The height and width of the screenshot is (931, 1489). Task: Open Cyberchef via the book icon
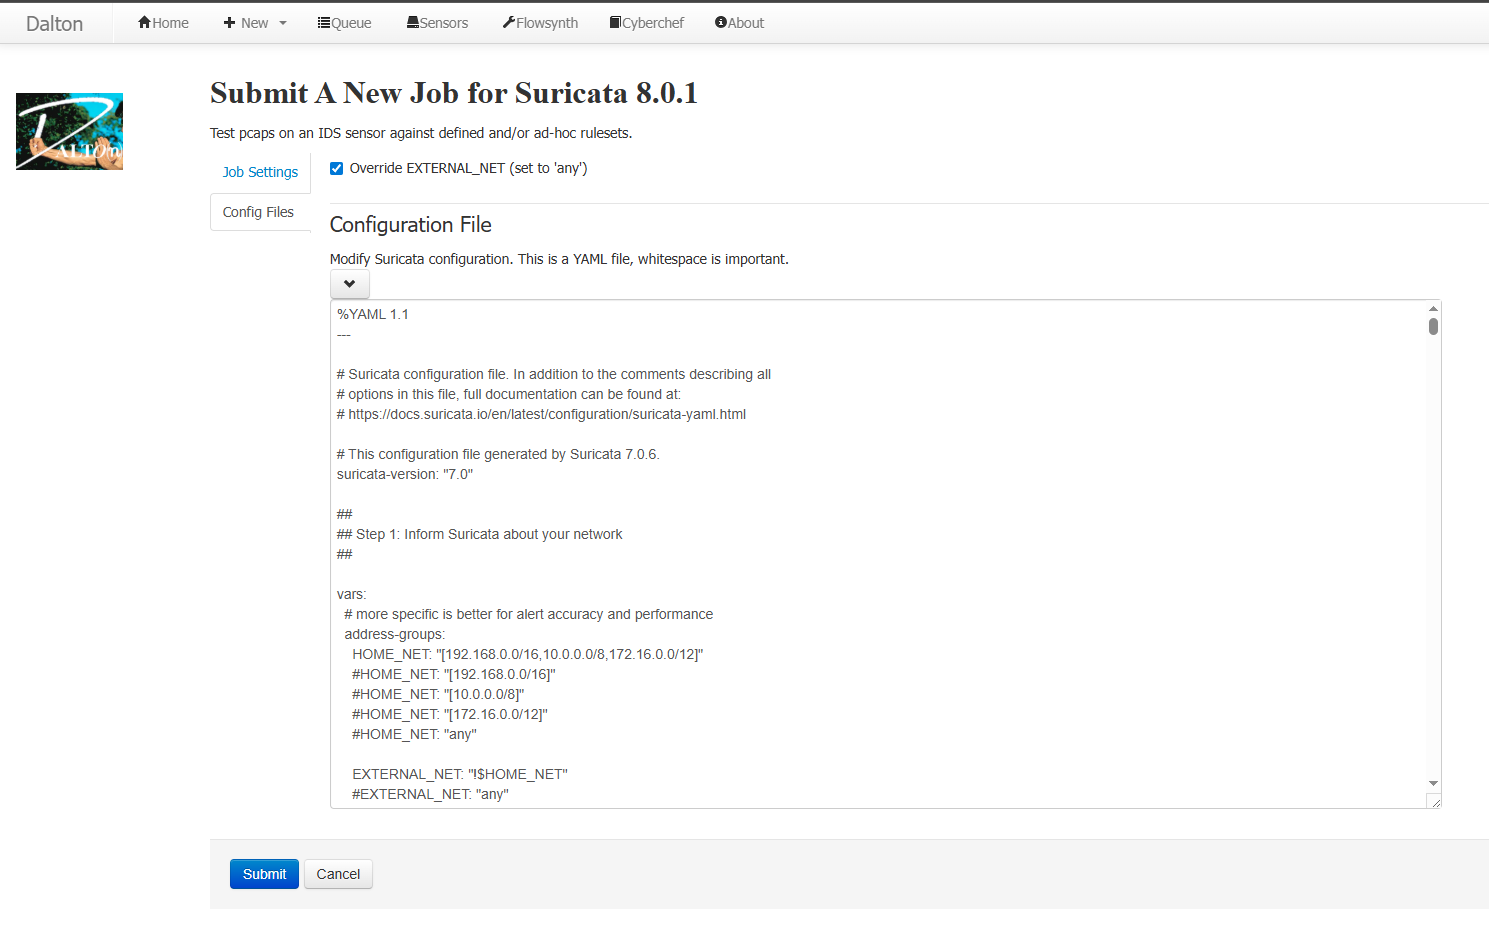coord(616,22)
